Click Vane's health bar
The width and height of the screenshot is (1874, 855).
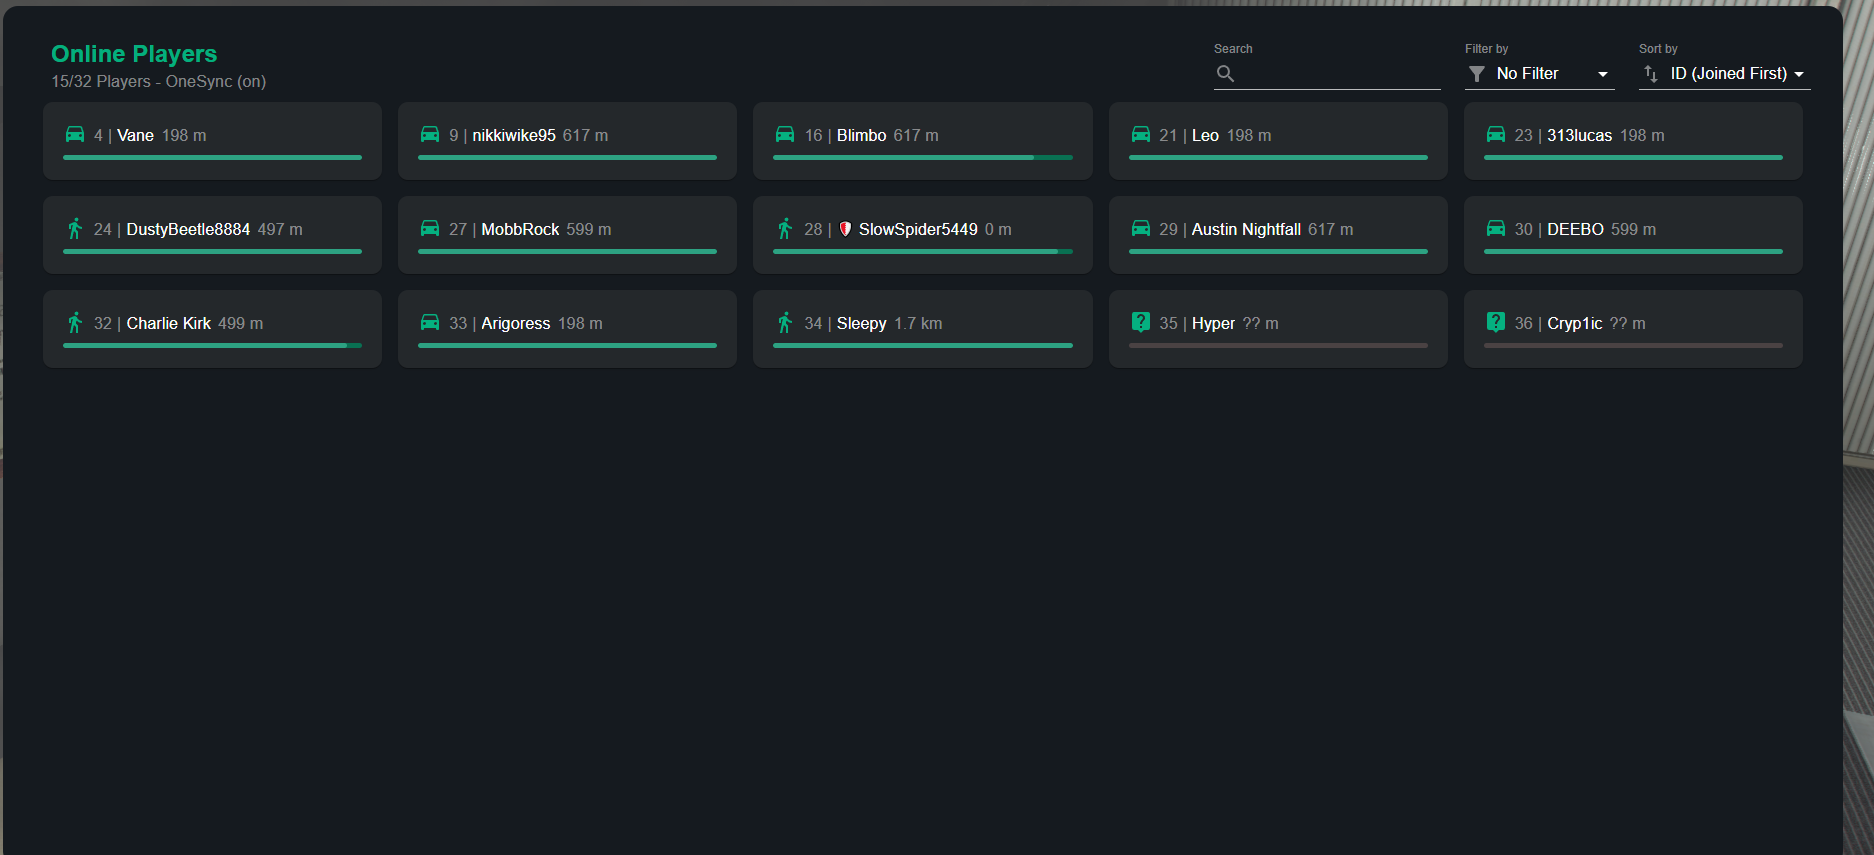coord(212,157)
